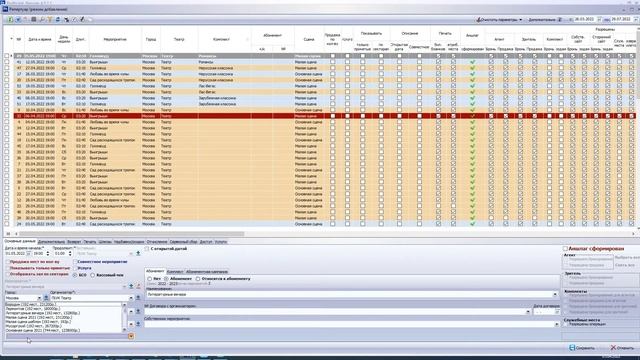The width and height of the screenshot is (640, 360).
Task: Click the grid-view toolbar icon
Action: click(x=34, y=20)
